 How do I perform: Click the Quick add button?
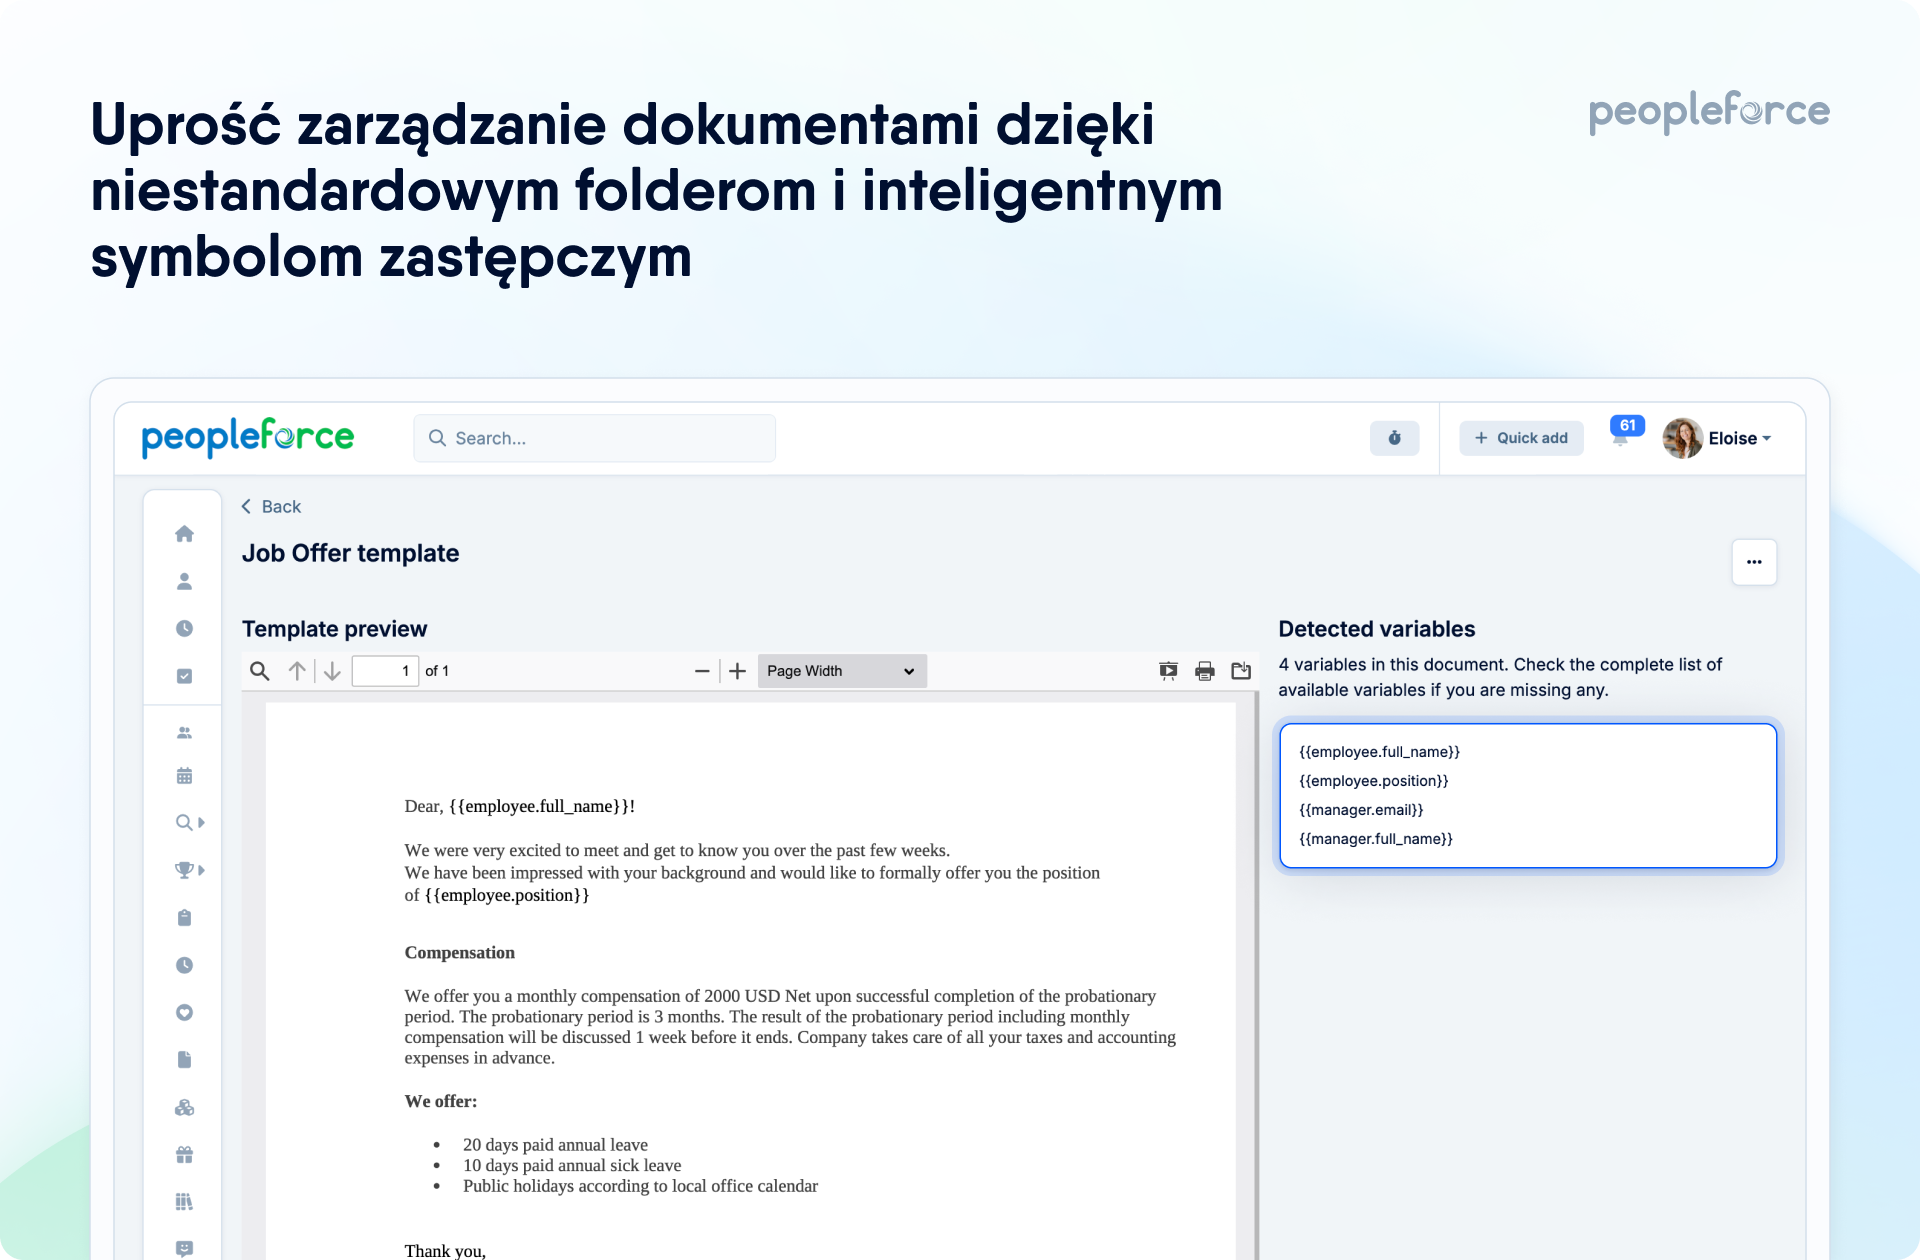click(1521, 438)
